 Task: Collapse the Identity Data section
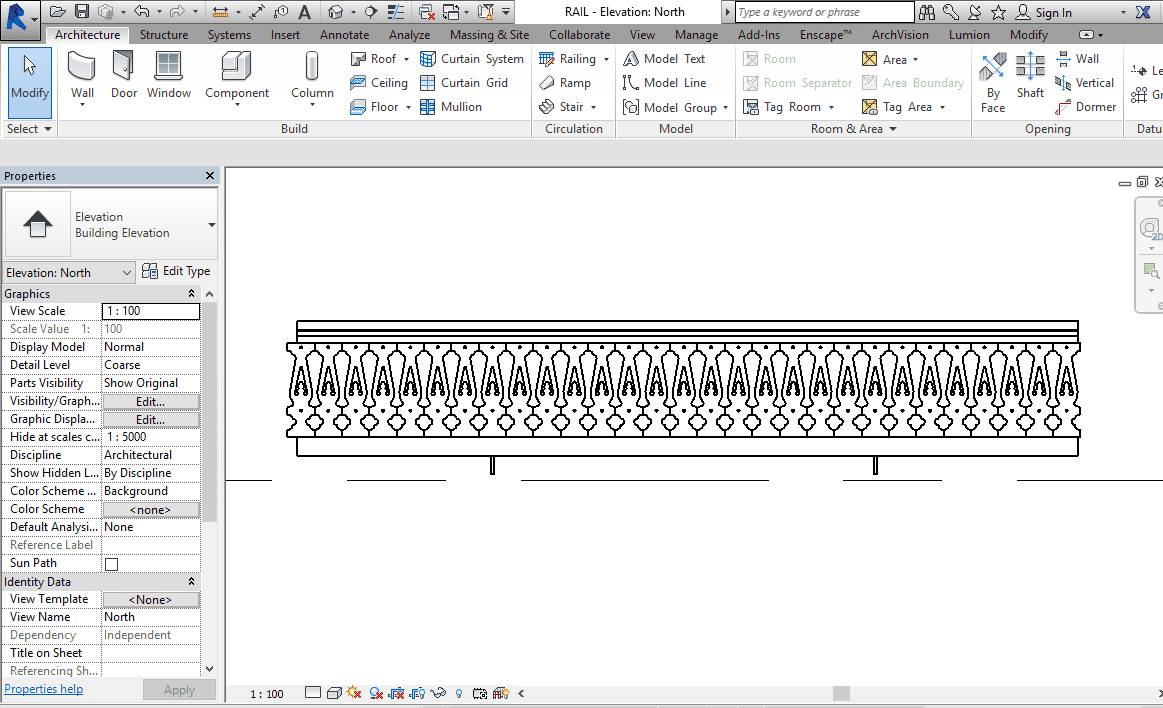(191, 582)
